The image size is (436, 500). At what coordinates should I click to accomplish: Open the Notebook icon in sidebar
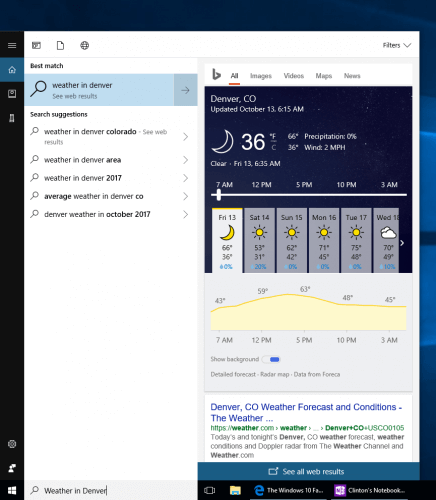click(12, 94)
